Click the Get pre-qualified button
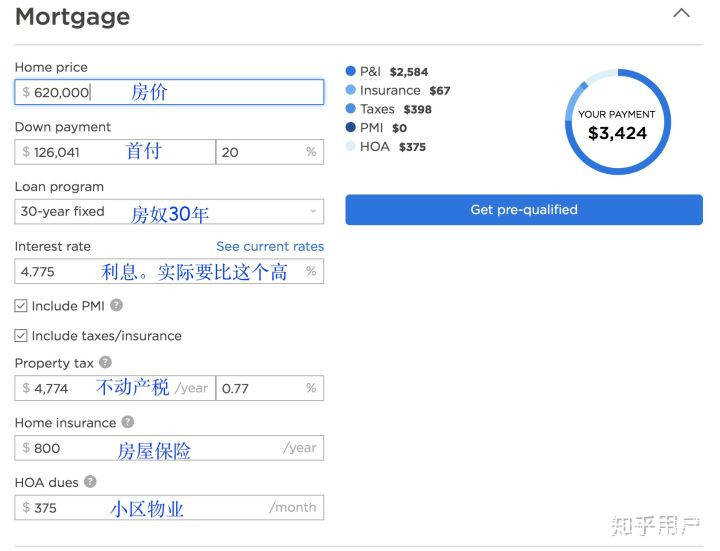 (x=524, y=210)
